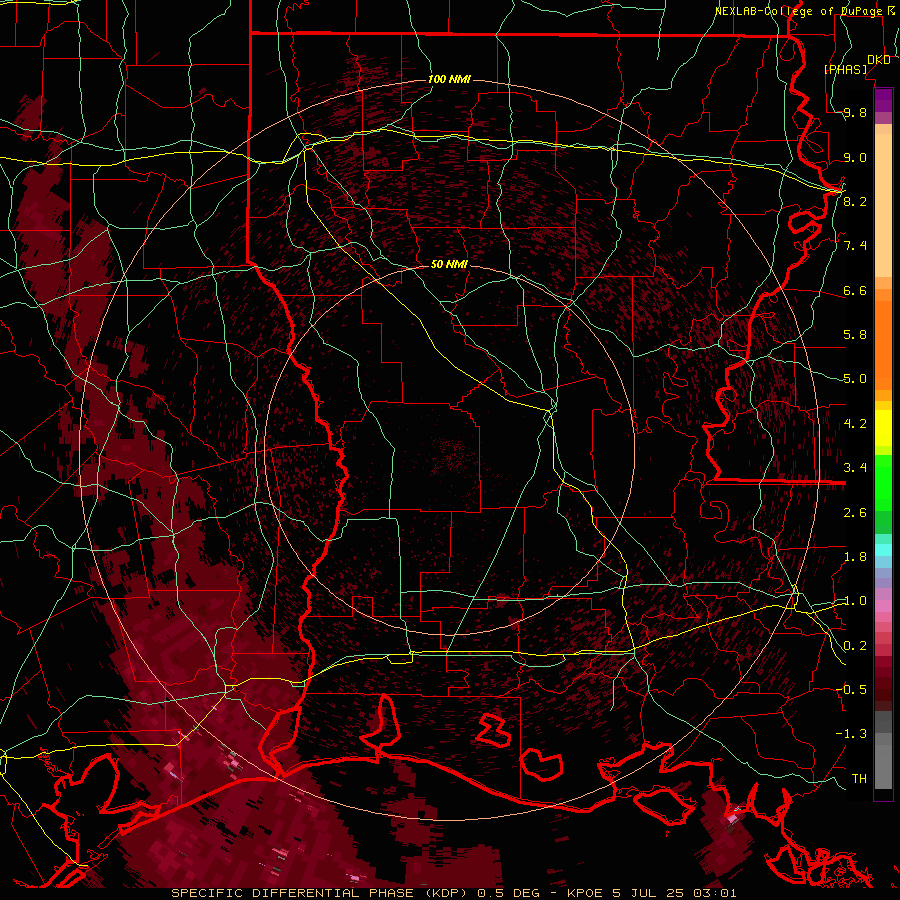The image size is (900, 900).
Task: Click the 5.0 value on the color scale
Action: coord(855,379)
